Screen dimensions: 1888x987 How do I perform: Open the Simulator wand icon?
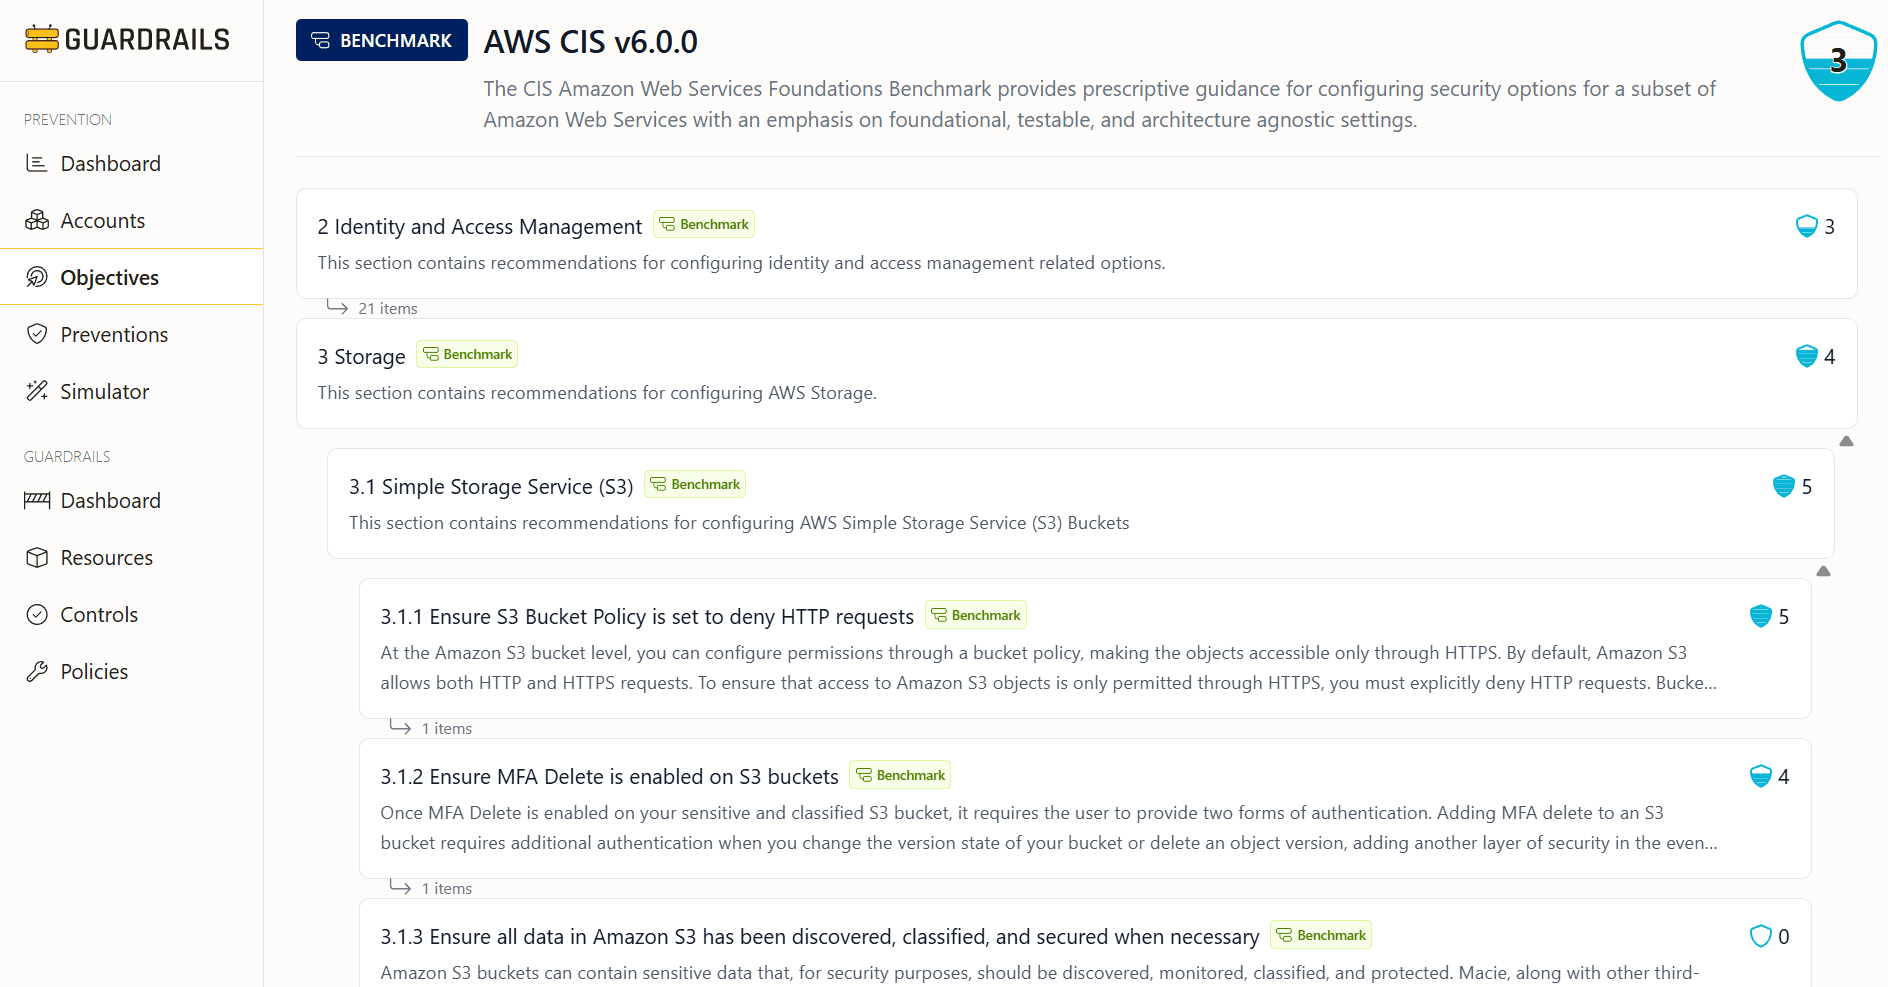point(37,391)
